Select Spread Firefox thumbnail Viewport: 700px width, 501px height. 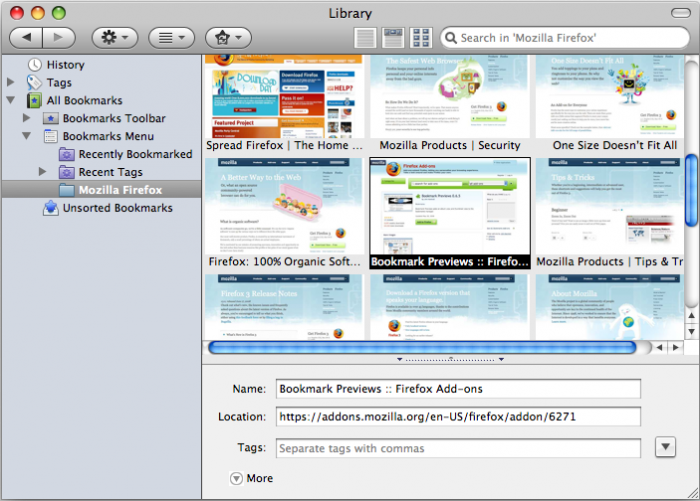(x=283, y=96)
